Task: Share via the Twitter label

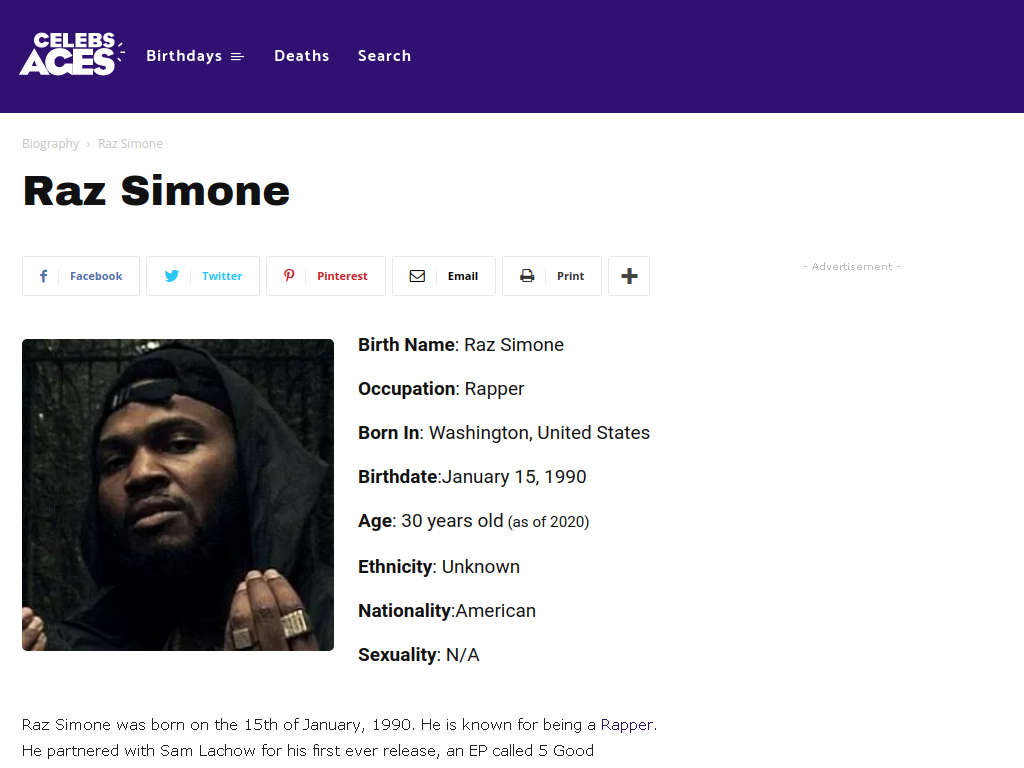Action: click(x=222, y=276)
